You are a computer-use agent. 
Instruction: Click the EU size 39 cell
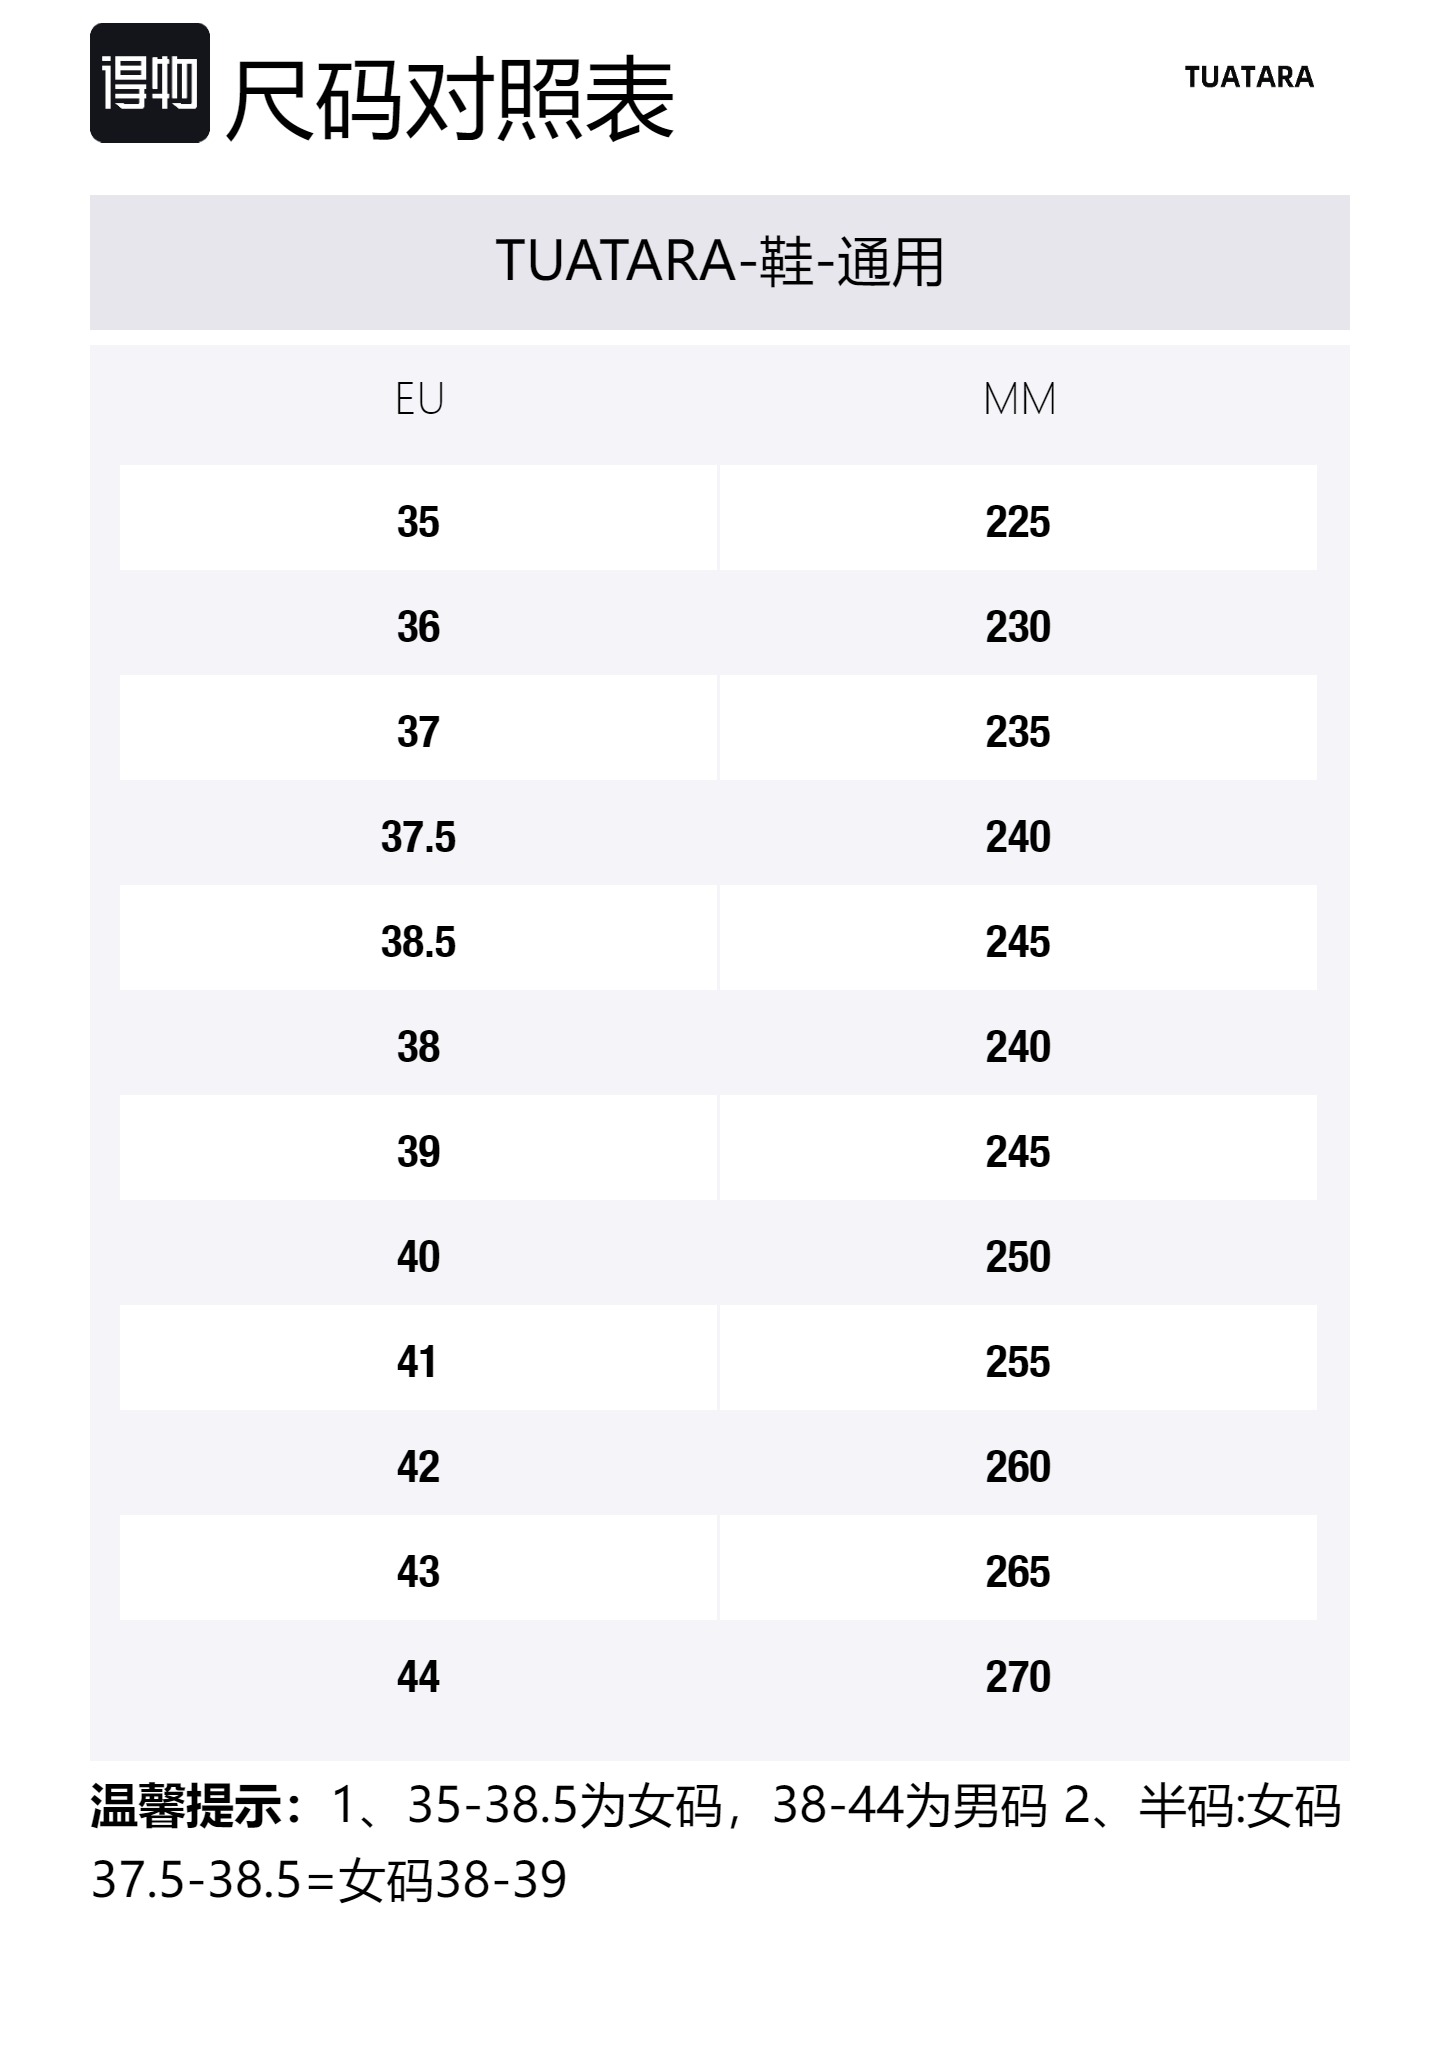418,1152
